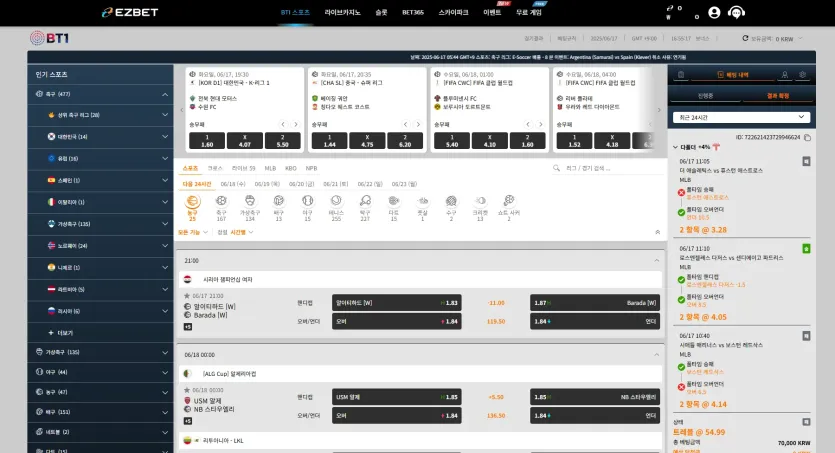835x453 pixels.
Task: Open the green icon on 06/17 11:10 bet
Action: click(806, 249)
